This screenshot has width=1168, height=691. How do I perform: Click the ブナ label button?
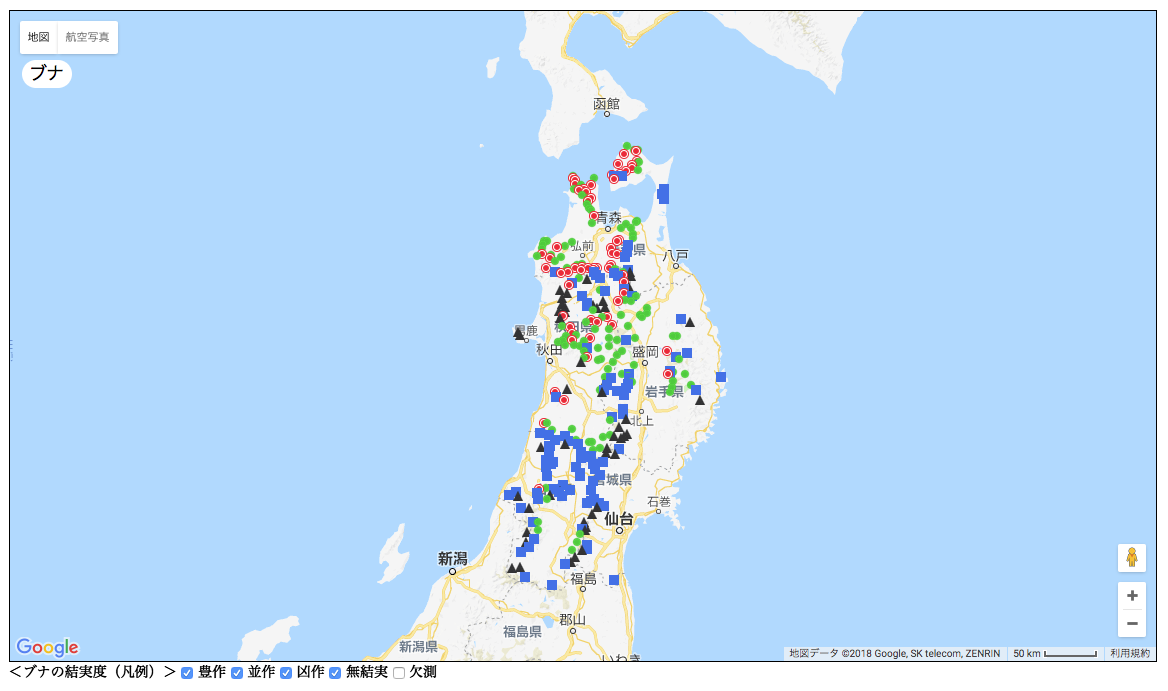coord(47,73)
